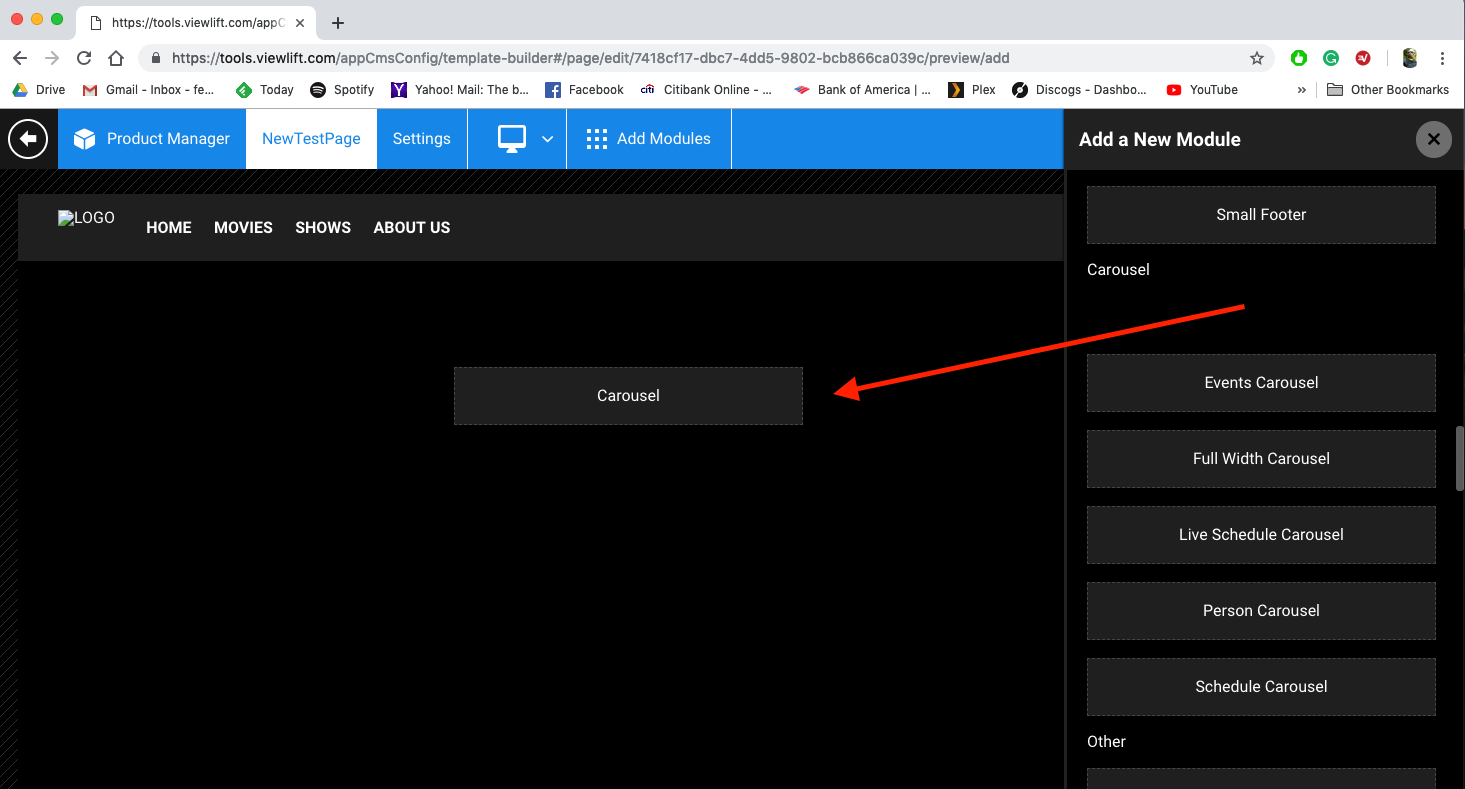The width and height of the screenshot is (1465, 789).
Task: Open Product Manager cube icon
Action: [x=85, y=139]
